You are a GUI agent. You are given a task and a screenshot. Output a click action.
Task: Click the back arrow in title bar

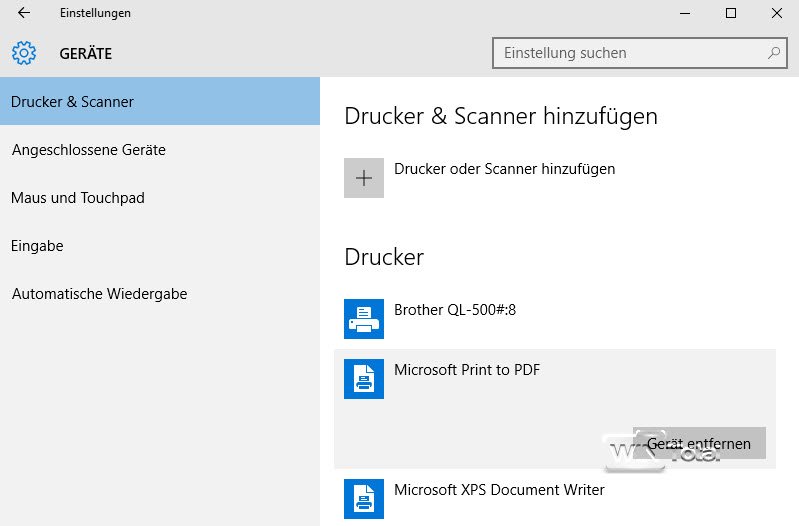(24, 13)
